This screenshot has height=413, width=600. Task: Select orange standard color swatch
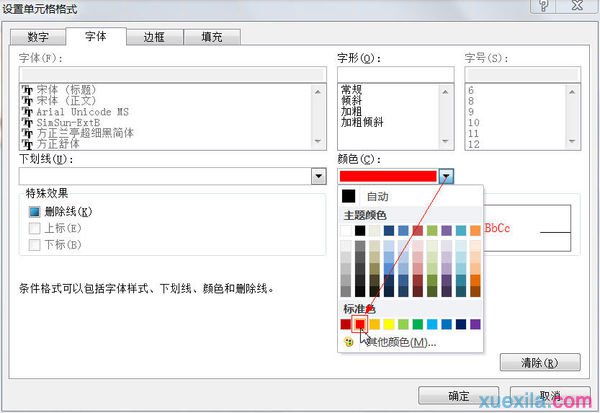tap(375, 324)
